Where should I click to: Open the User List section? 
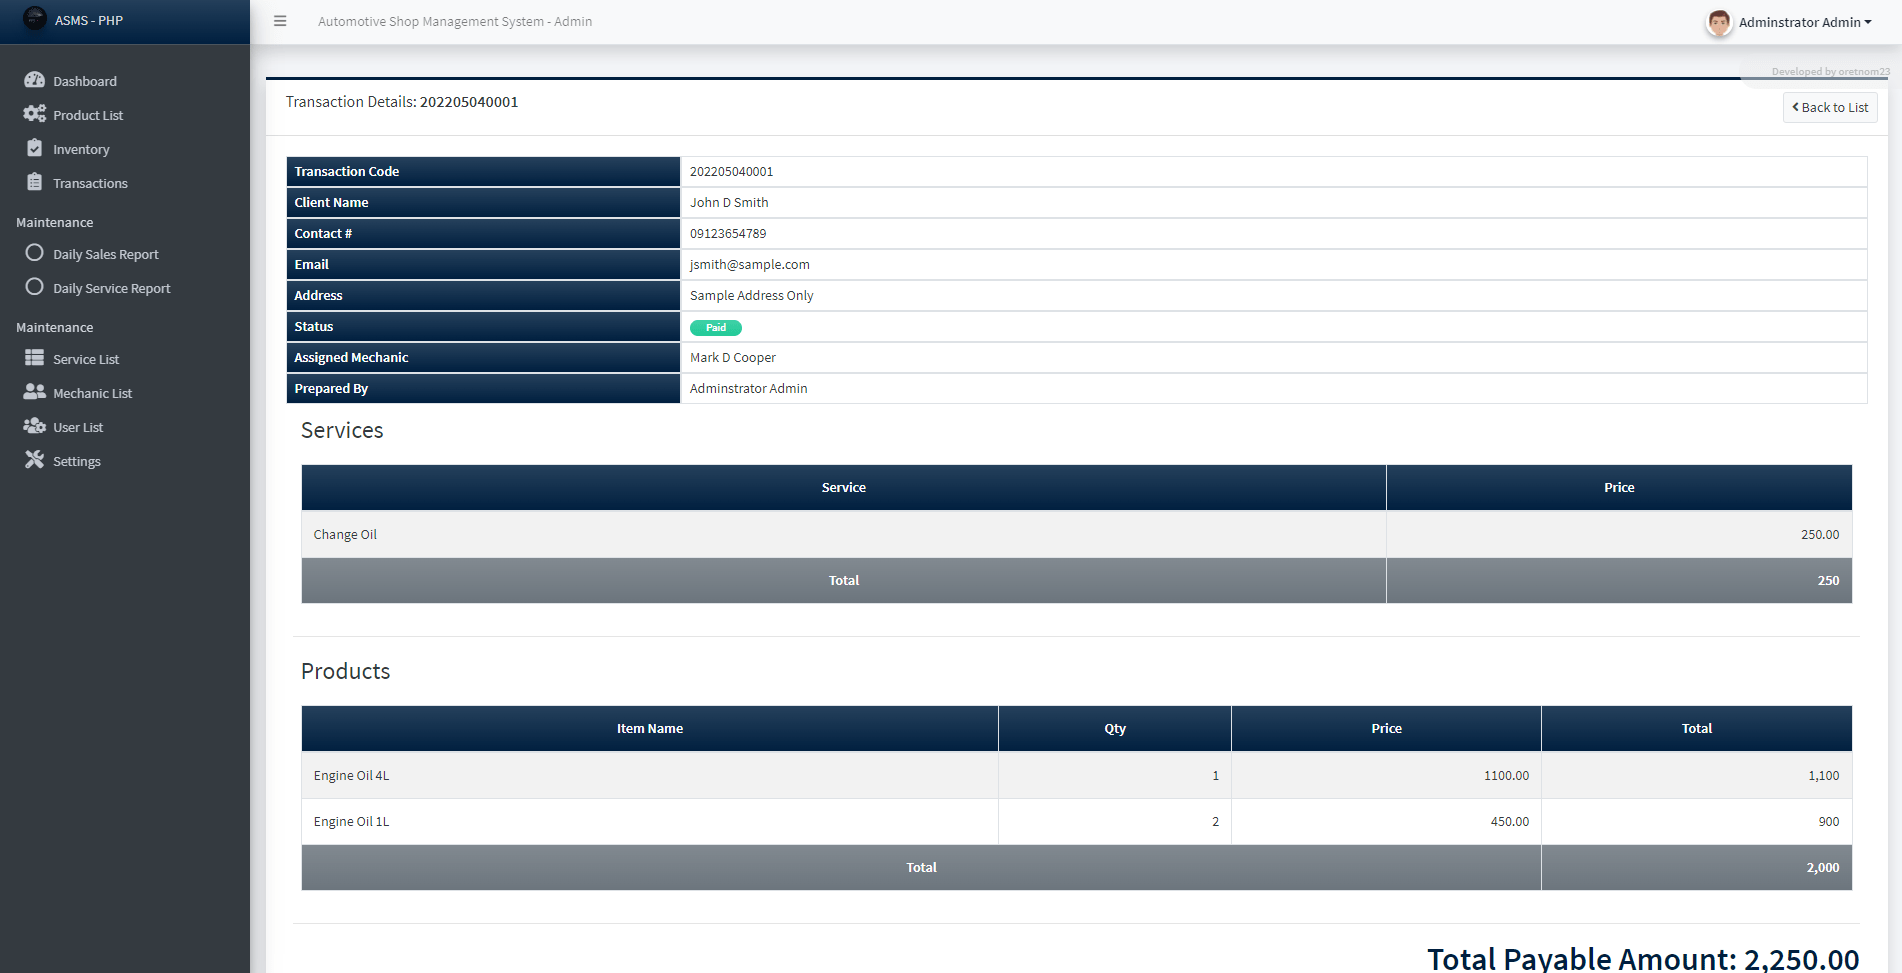point(78,426)
